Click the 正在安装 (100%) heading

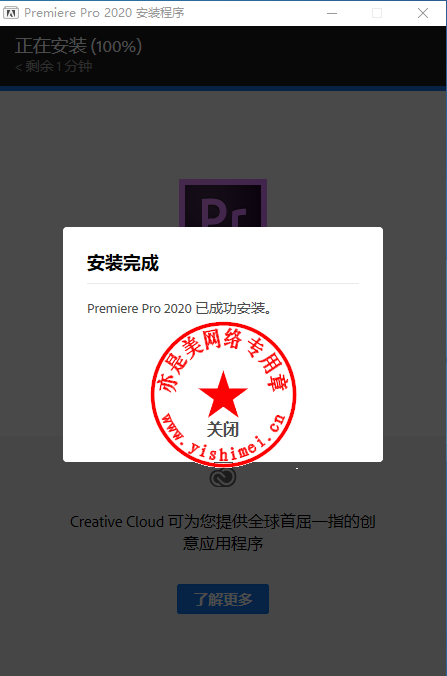pyautogui.click(x=78, y=46)
